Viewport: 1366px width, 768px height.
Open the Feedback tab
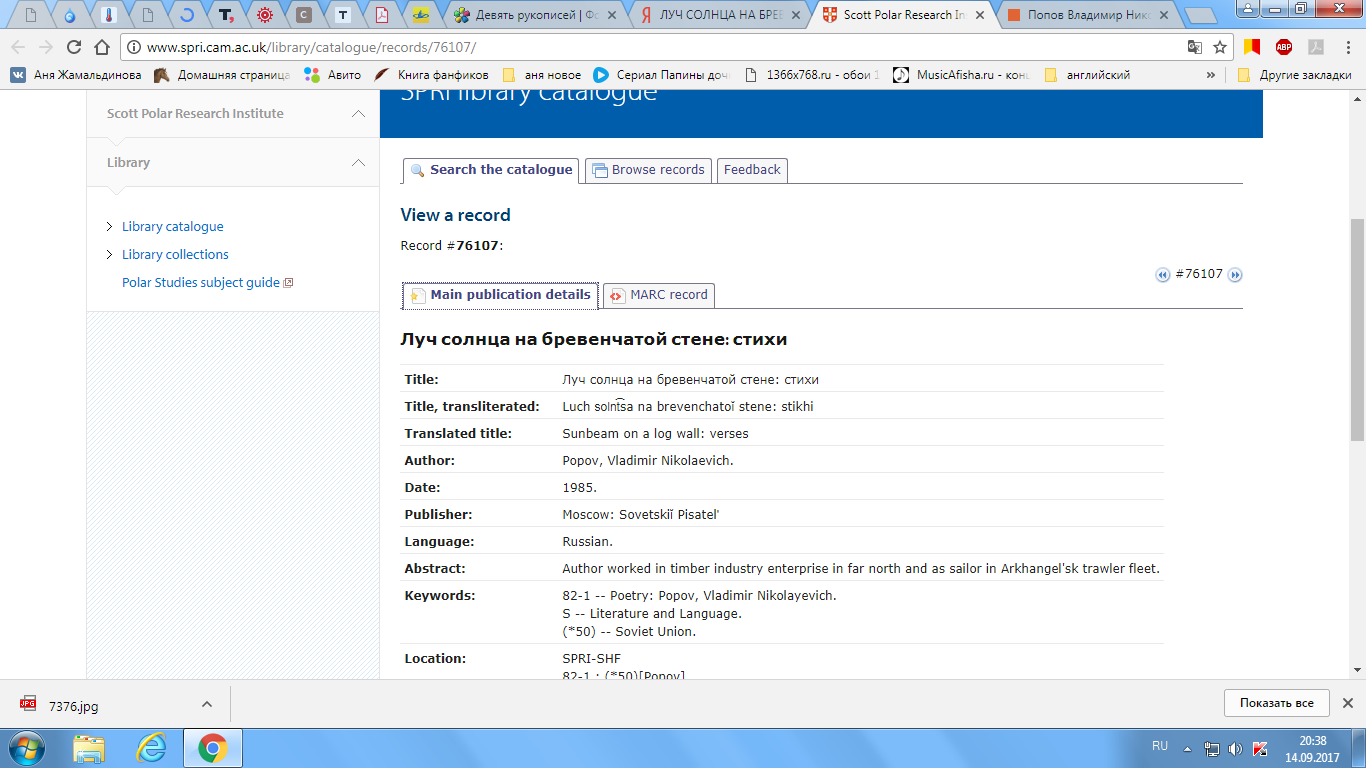752,170
